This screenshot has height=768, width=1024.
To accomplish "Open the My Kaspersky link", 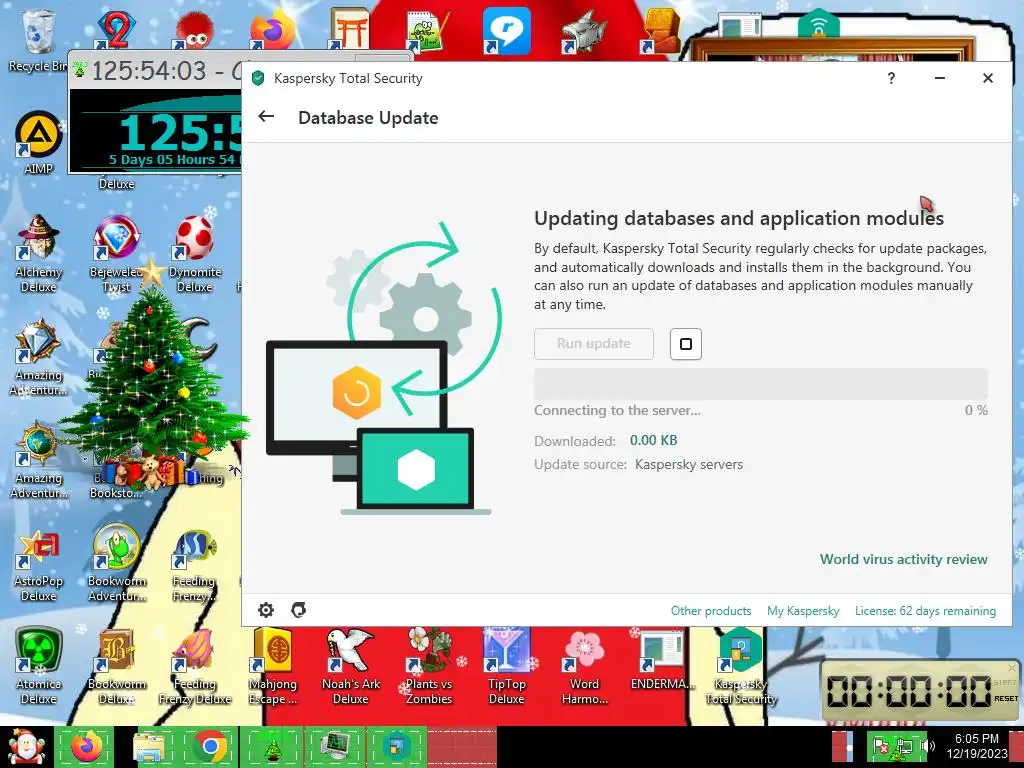I will coord(803,611).
